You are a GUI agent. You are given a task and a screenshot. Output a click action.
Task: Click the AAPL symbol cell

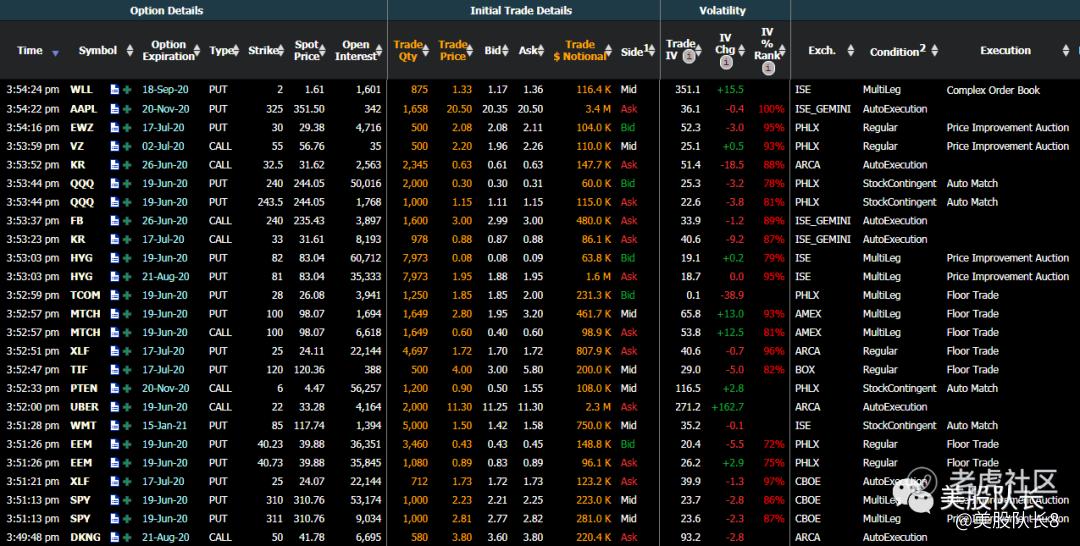(83, 109)
